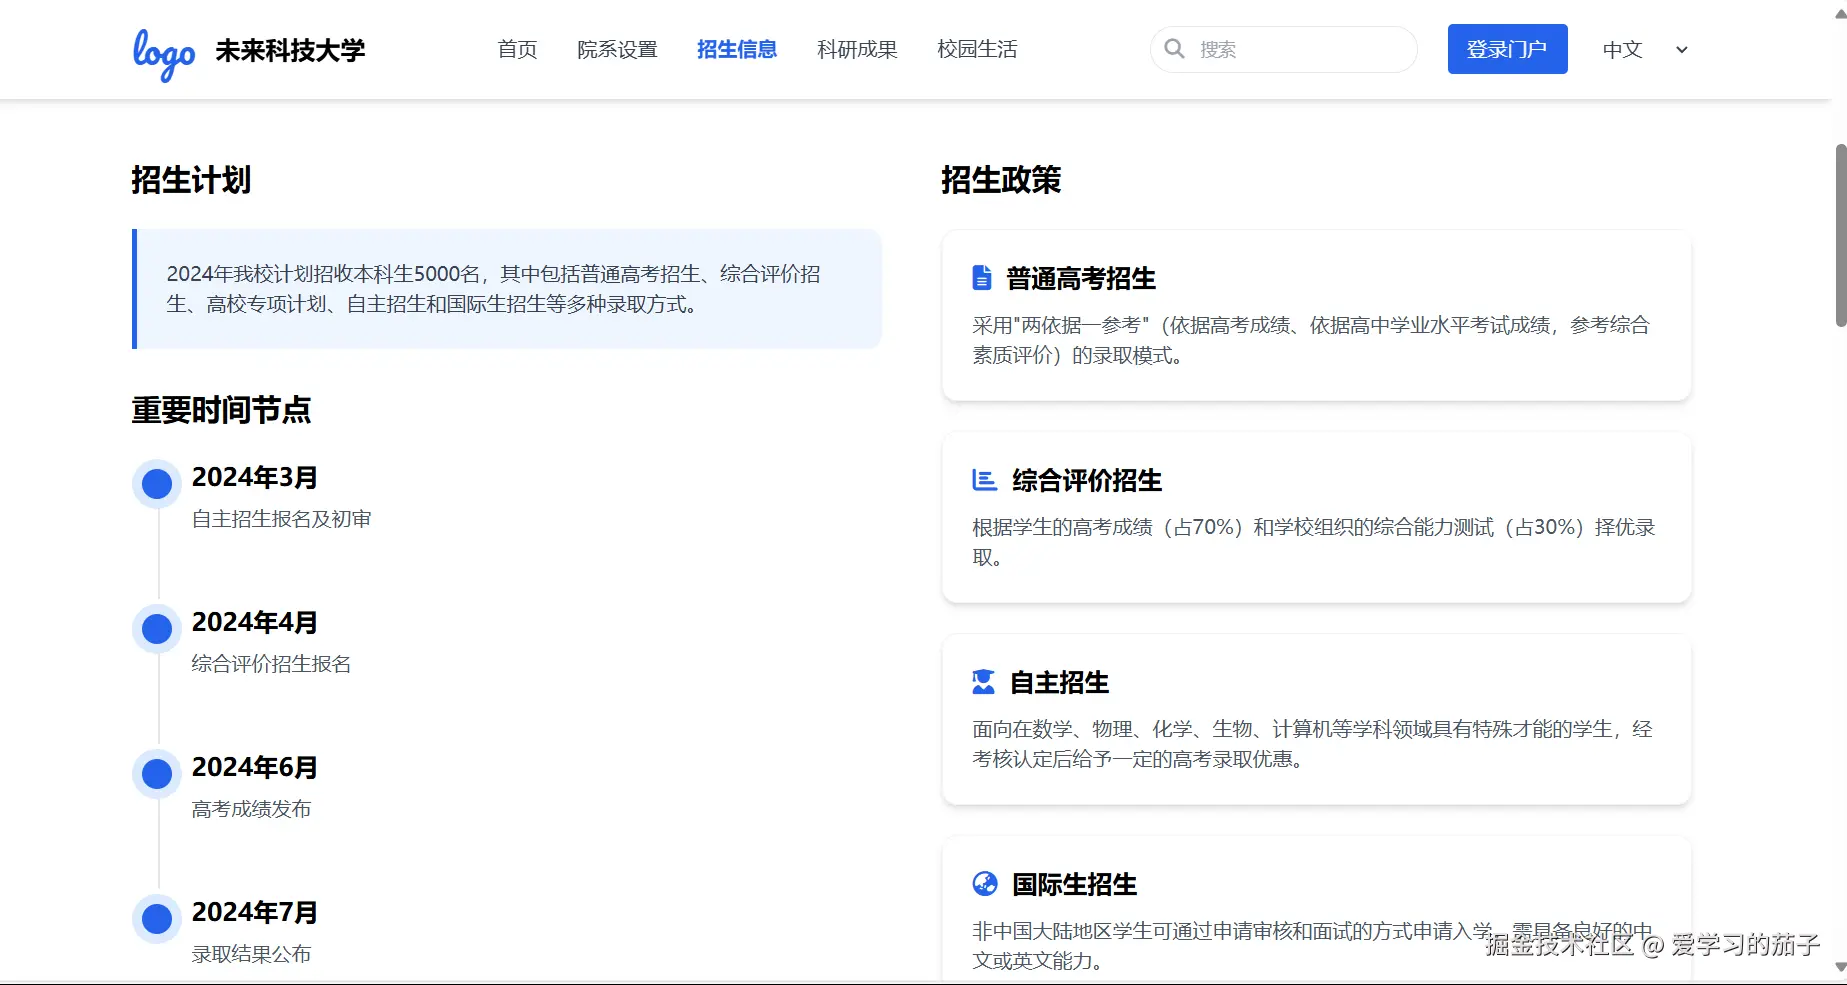Switch to the 首页 menu item
This screenshot has width=1847, height=985.
pyautogui.click(x=517, y=49)
